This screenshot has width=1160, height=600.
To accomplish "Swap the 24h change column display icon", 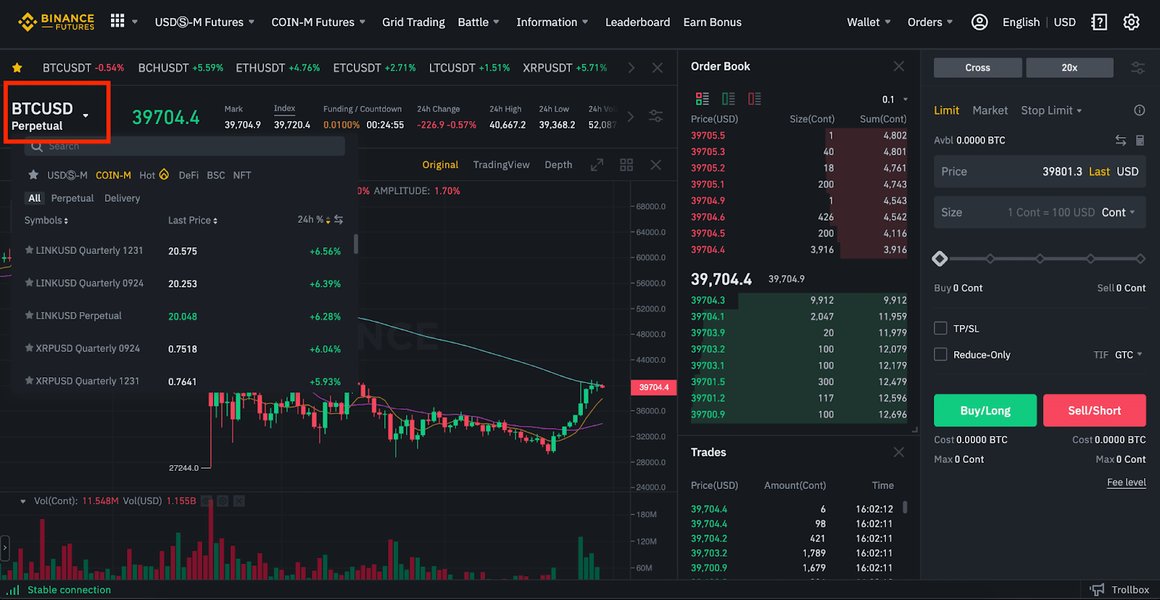I will [338, 220].
